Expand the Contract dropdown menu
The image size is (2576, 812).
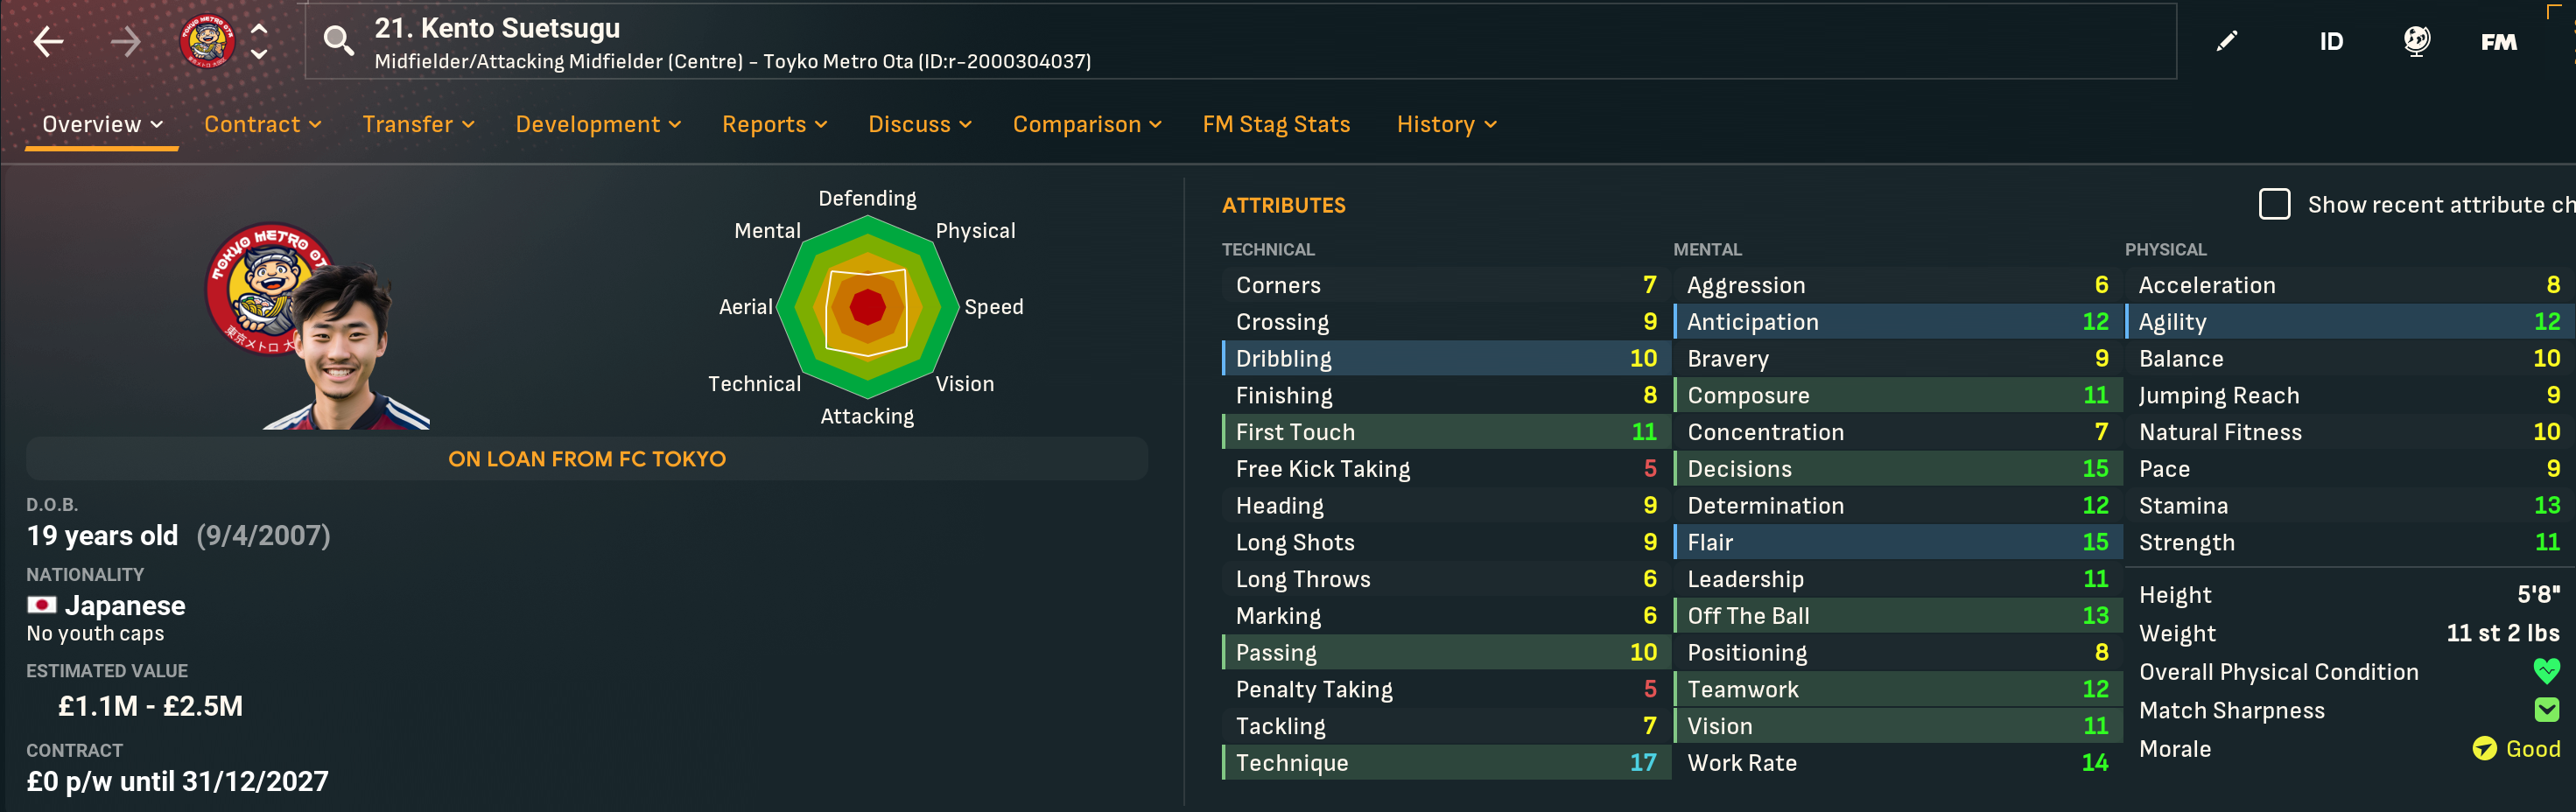point(263,124)
